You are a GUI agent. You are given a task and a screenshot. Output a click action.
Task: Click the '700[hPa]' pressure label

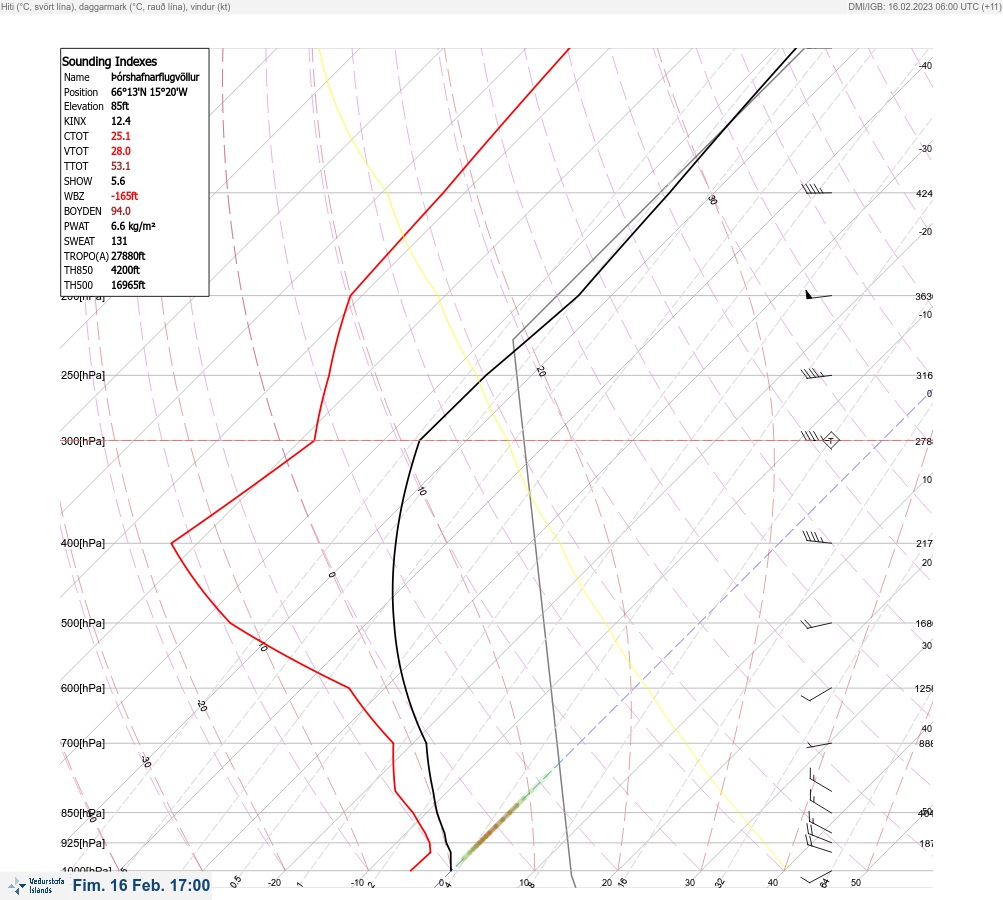point(83,743)
